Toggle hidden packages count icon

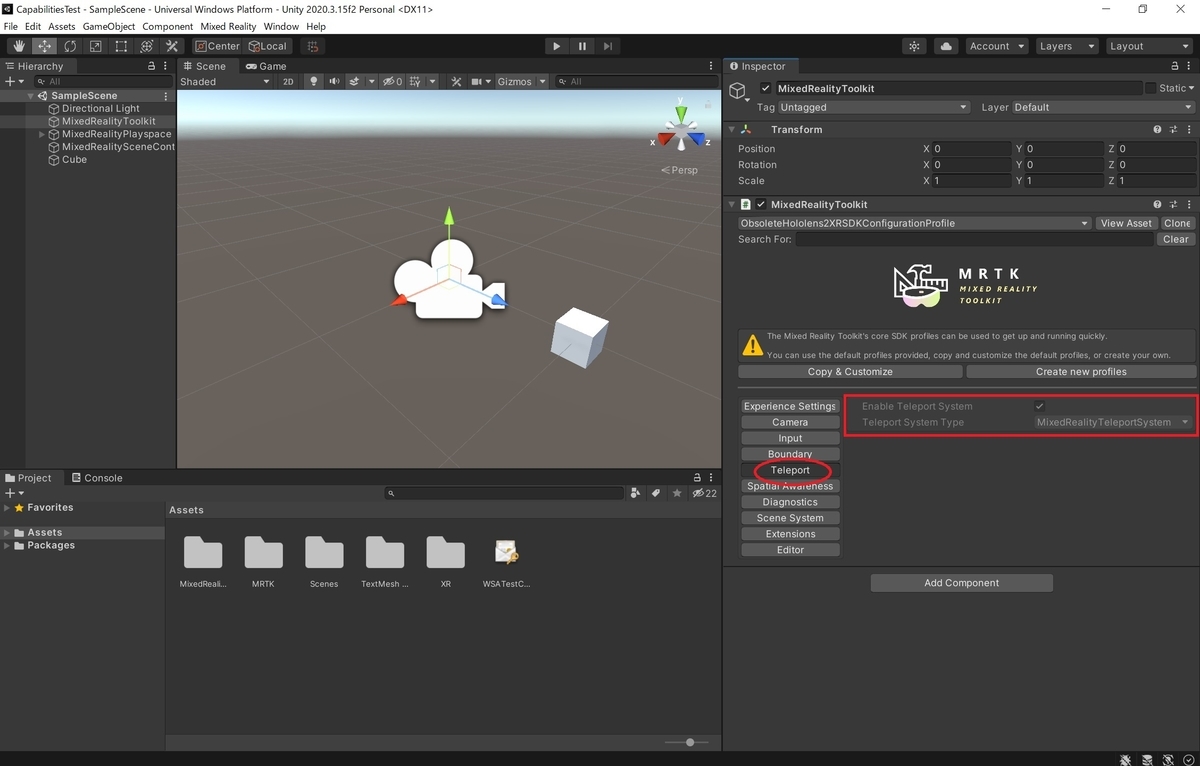[x=704, y=493]
